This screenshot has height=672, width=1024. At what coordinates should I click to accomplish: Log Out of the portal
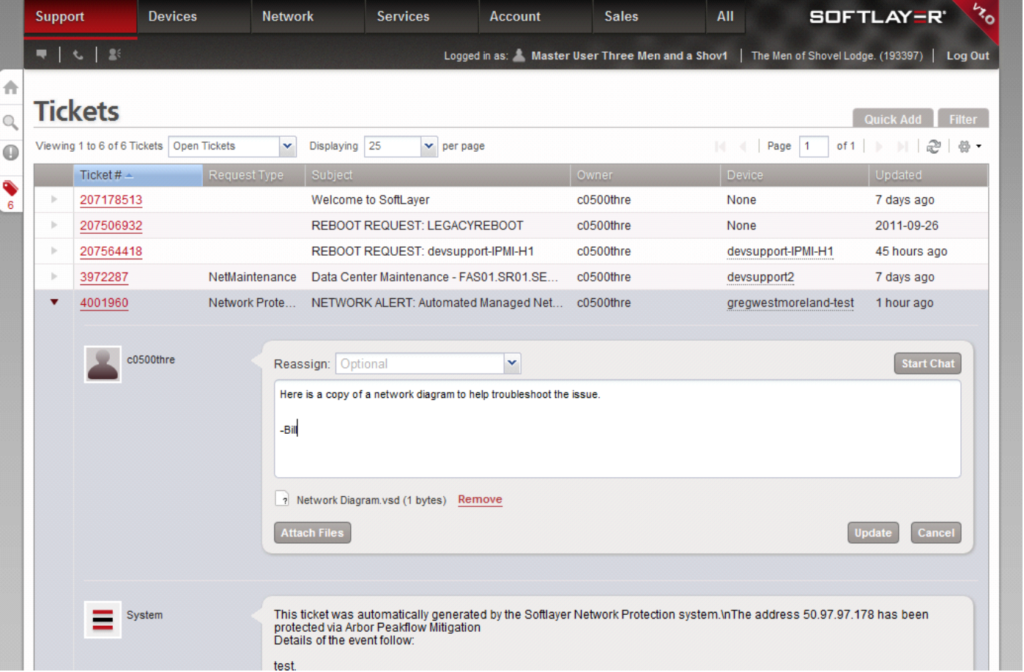pyautogui.click(x=968, y=56)
